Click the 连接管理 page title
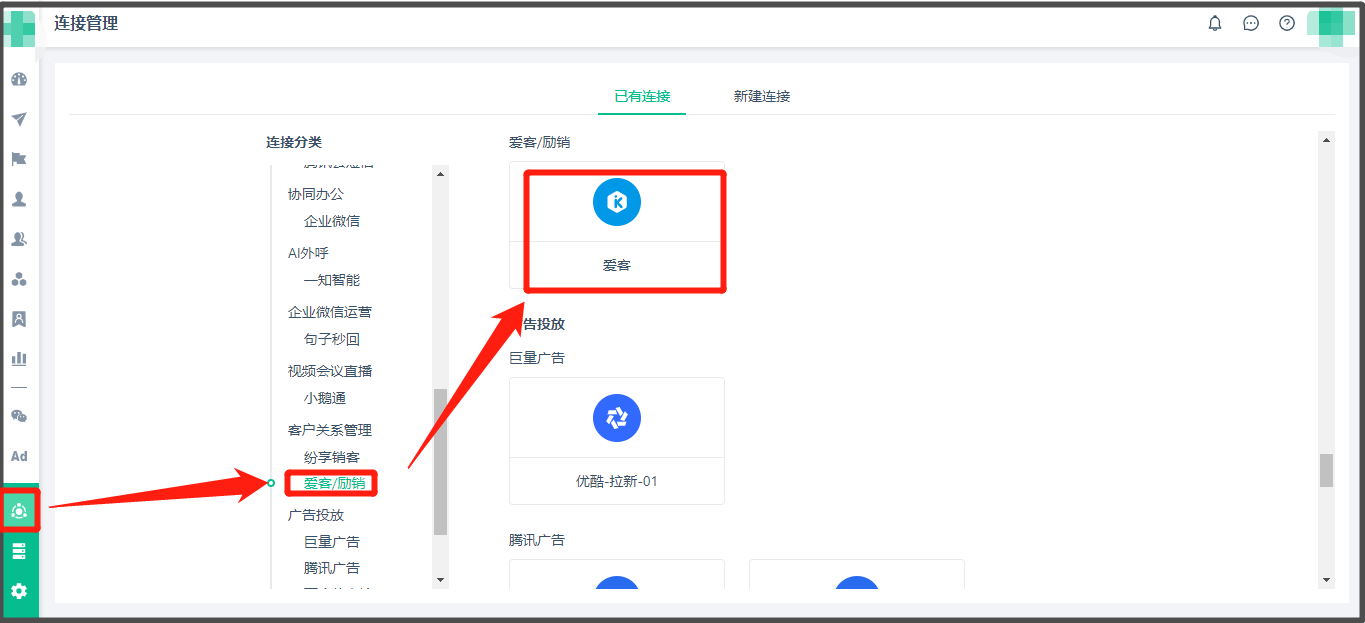 pos(86,23)
